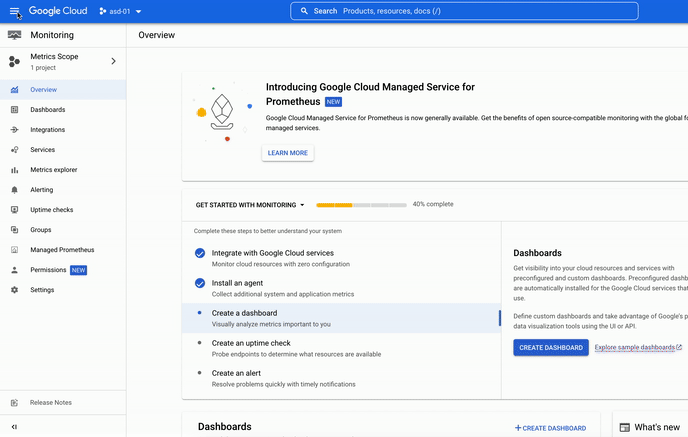Open Dashboards in the sidebar menu

pyautogui.click(x=63, y=110)
